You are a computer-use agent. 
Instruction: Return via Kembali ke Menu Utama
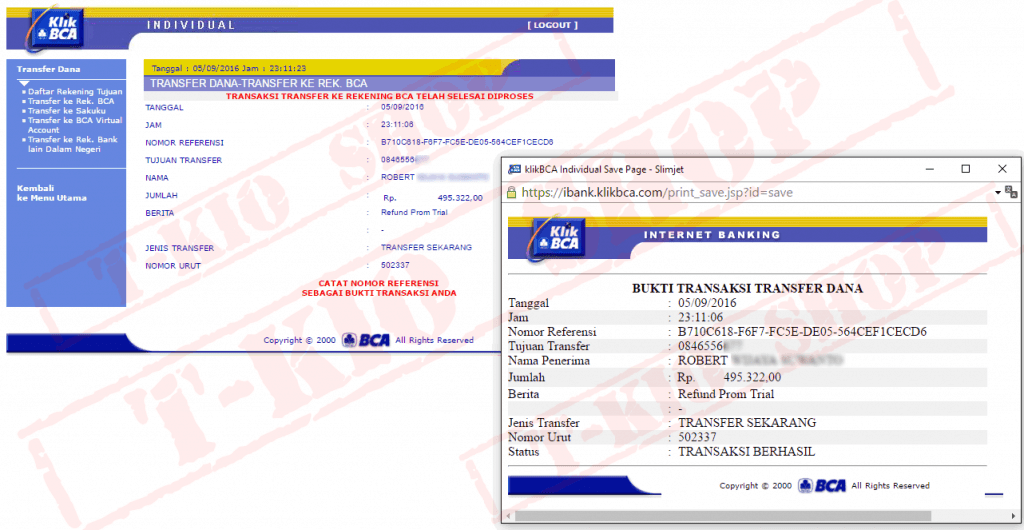(51, 193)
